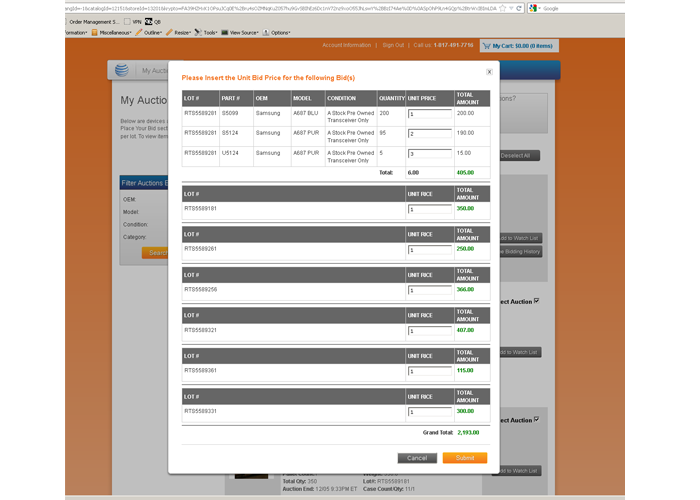700x500 pixels.
Task: Click the AT&T globe logo
Action: click(121, 70)
